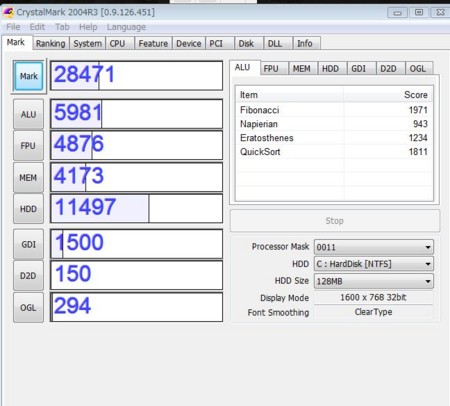Viewport: 450px width, 406px height.
Task: Click the Score column header
Action: click(388, 95)
